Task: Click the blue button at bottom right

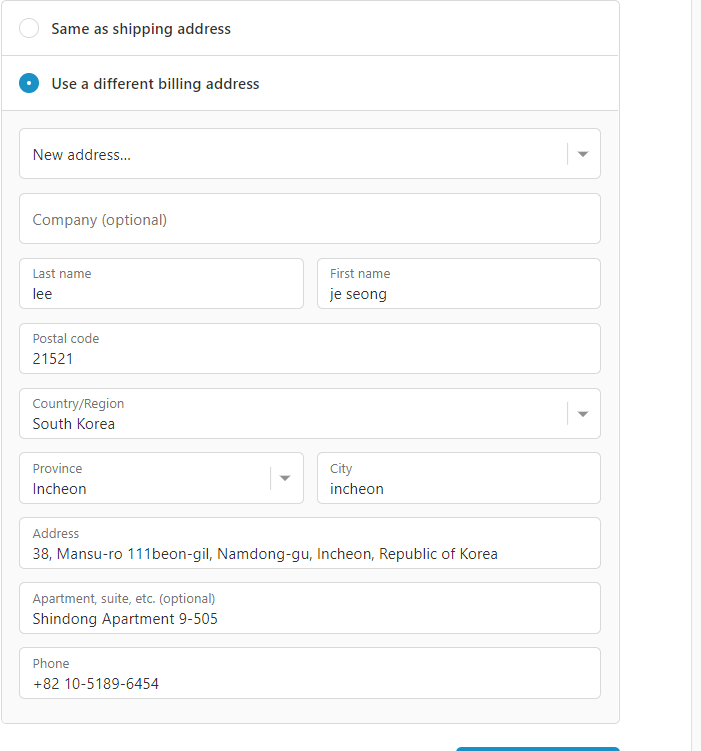Action: (538, 749)
